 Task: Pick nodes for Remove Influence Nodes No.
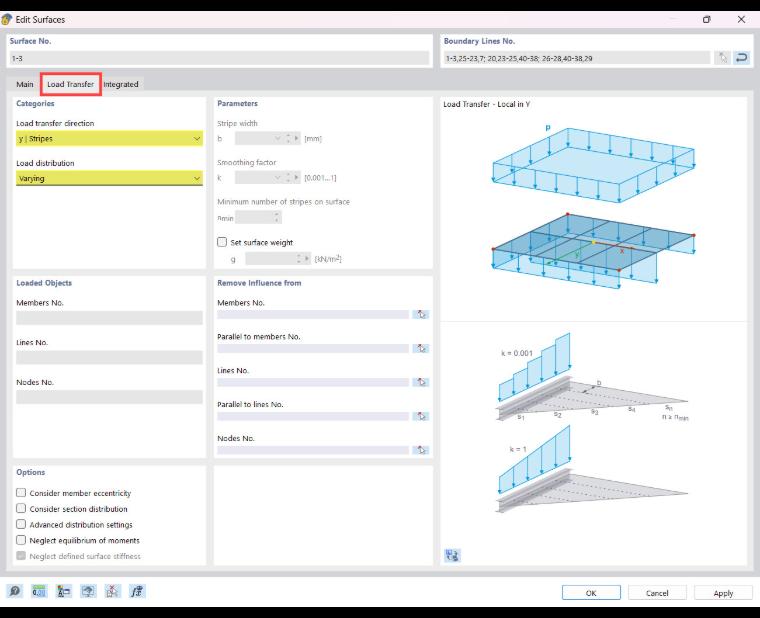[421, 450]
